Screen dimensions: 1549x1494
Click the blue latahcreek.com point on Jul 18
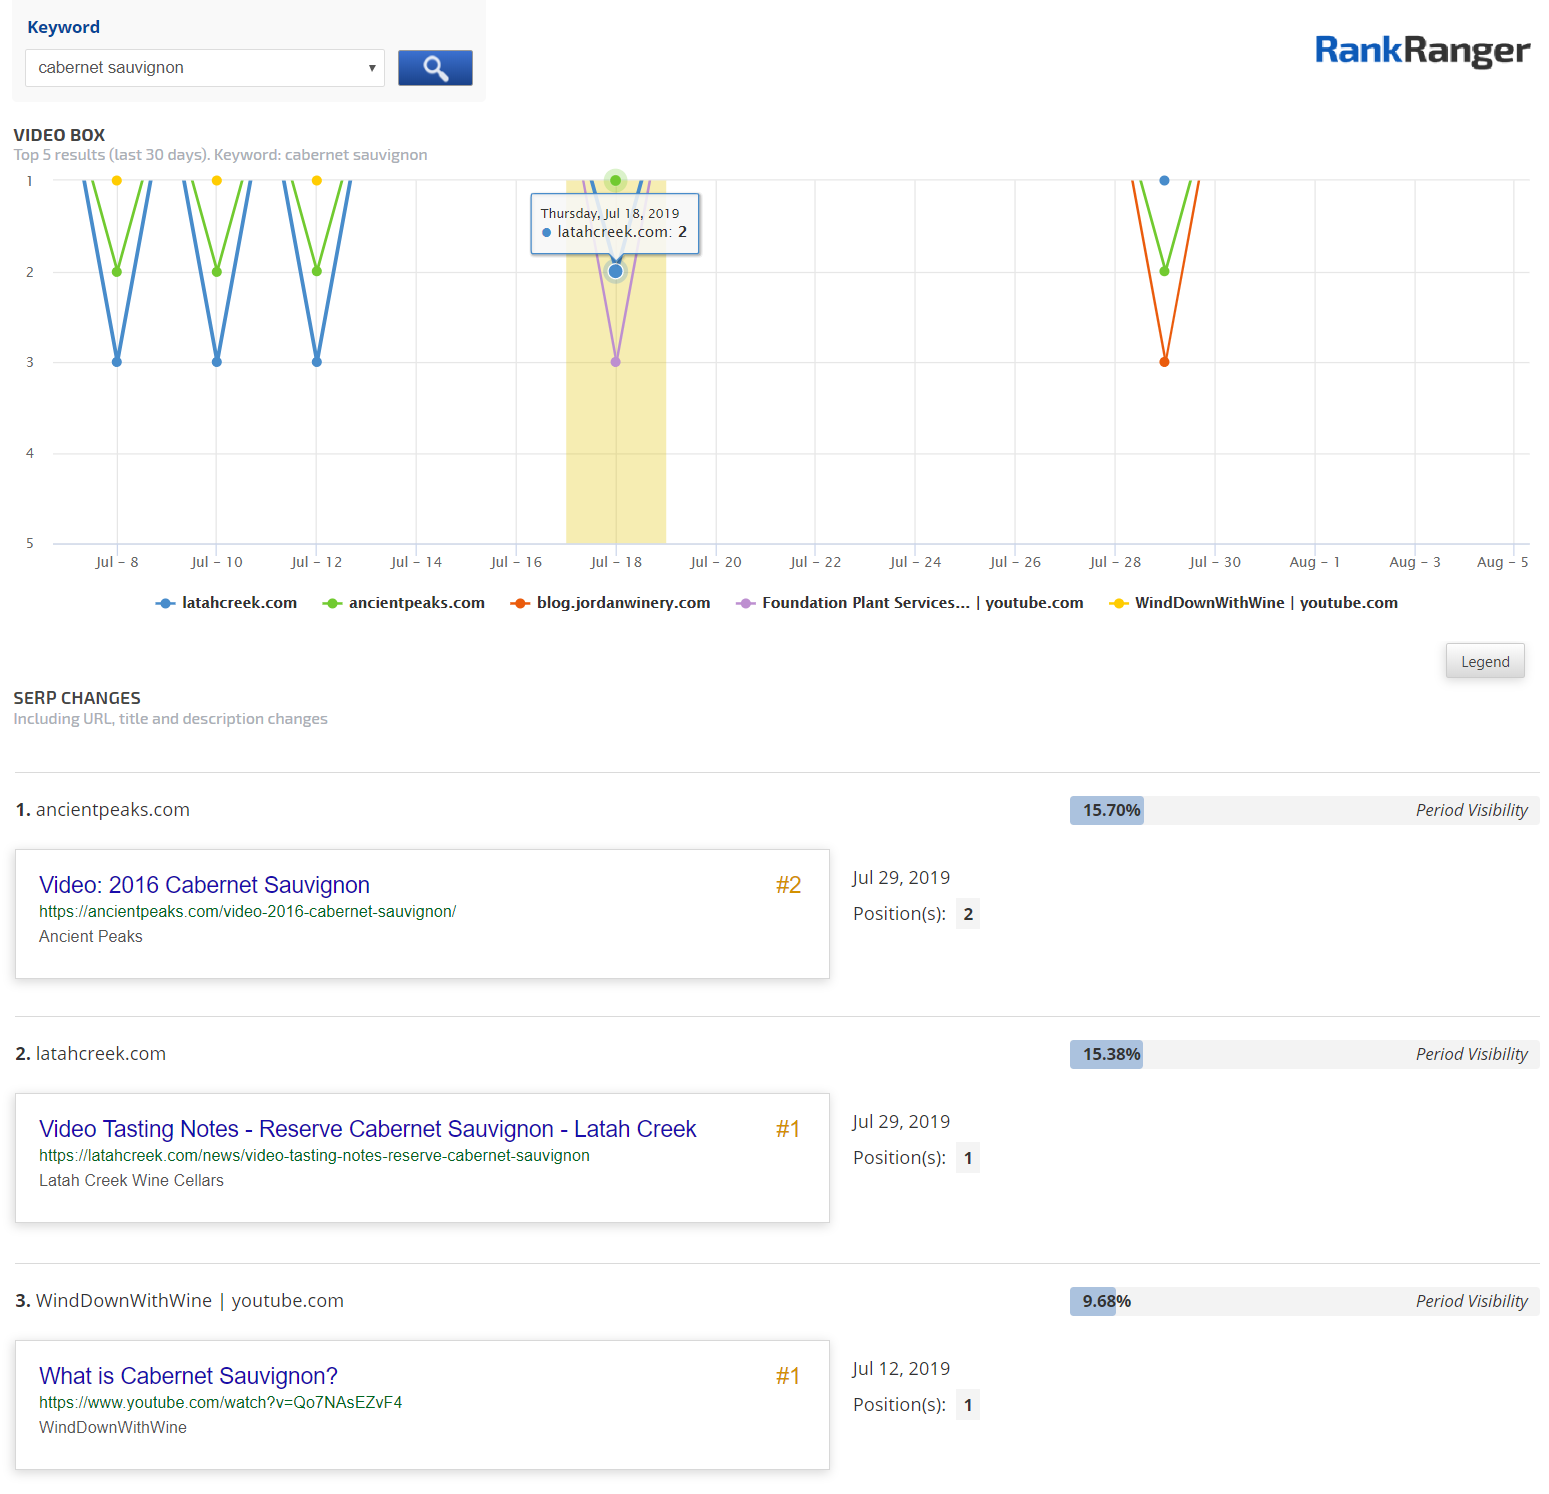pyautogui.click(x=616, y=271)
